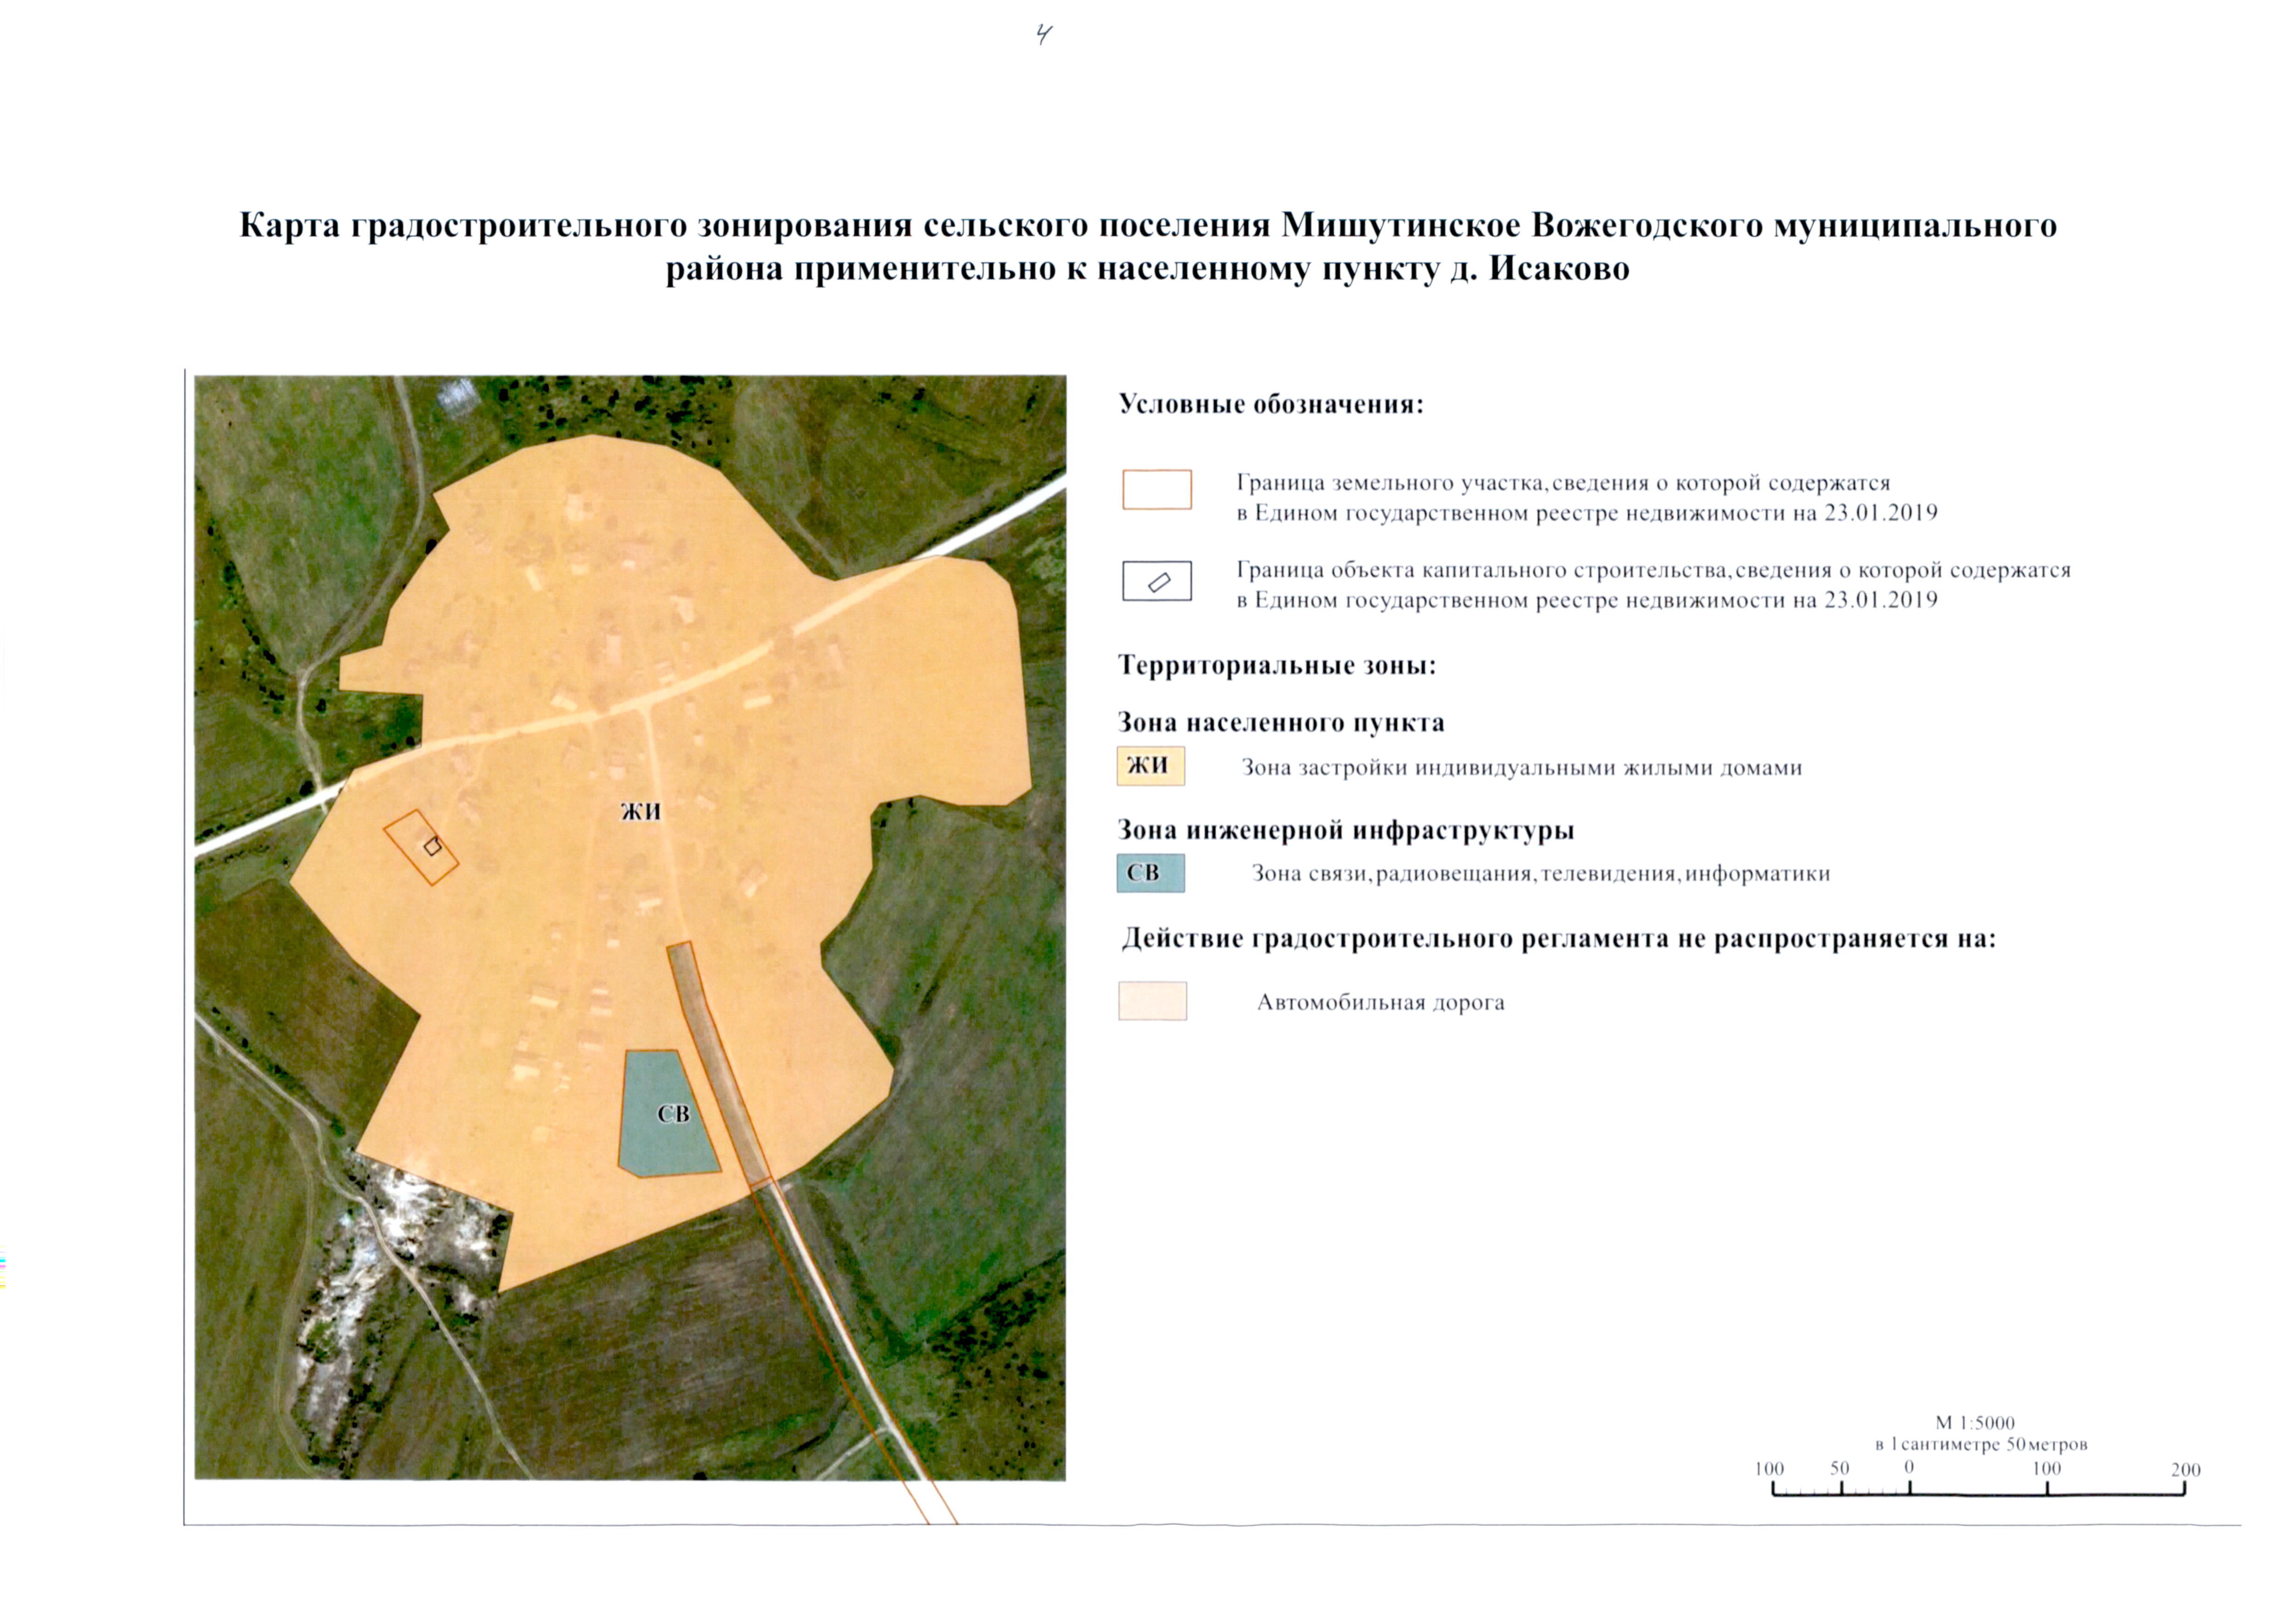
Task: Click the Зона инженерной инфраструктуры heading
Action: [x=1345, y=830]
